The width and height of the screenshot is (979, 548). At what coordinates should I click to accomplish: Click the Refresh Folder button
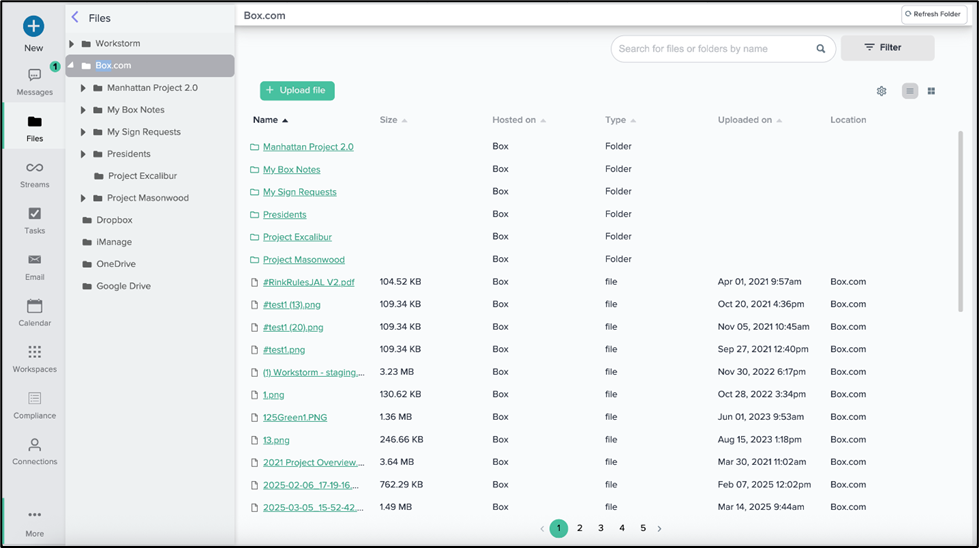(x=933, y=14)
